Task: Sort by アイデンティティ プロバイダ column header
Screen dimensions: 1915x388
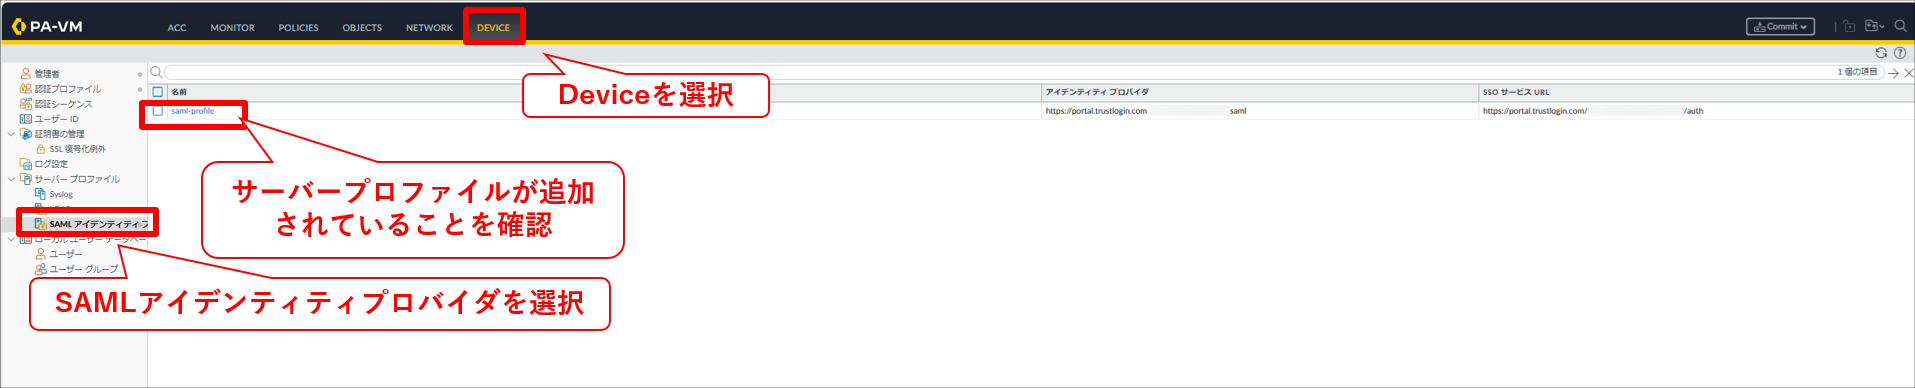Action: [x=1097, y=92]
